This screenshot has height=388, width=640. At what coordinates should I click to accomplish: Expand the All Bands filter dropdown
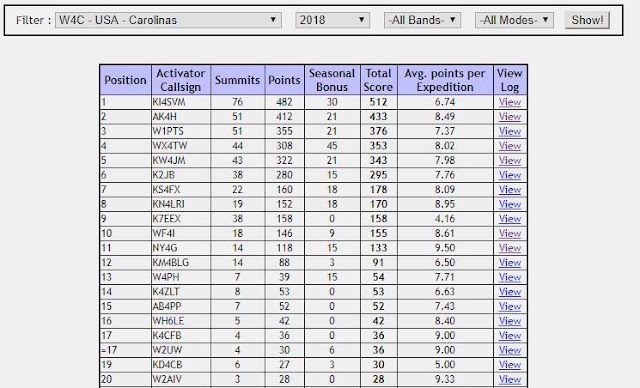click(x=422, y=20)
